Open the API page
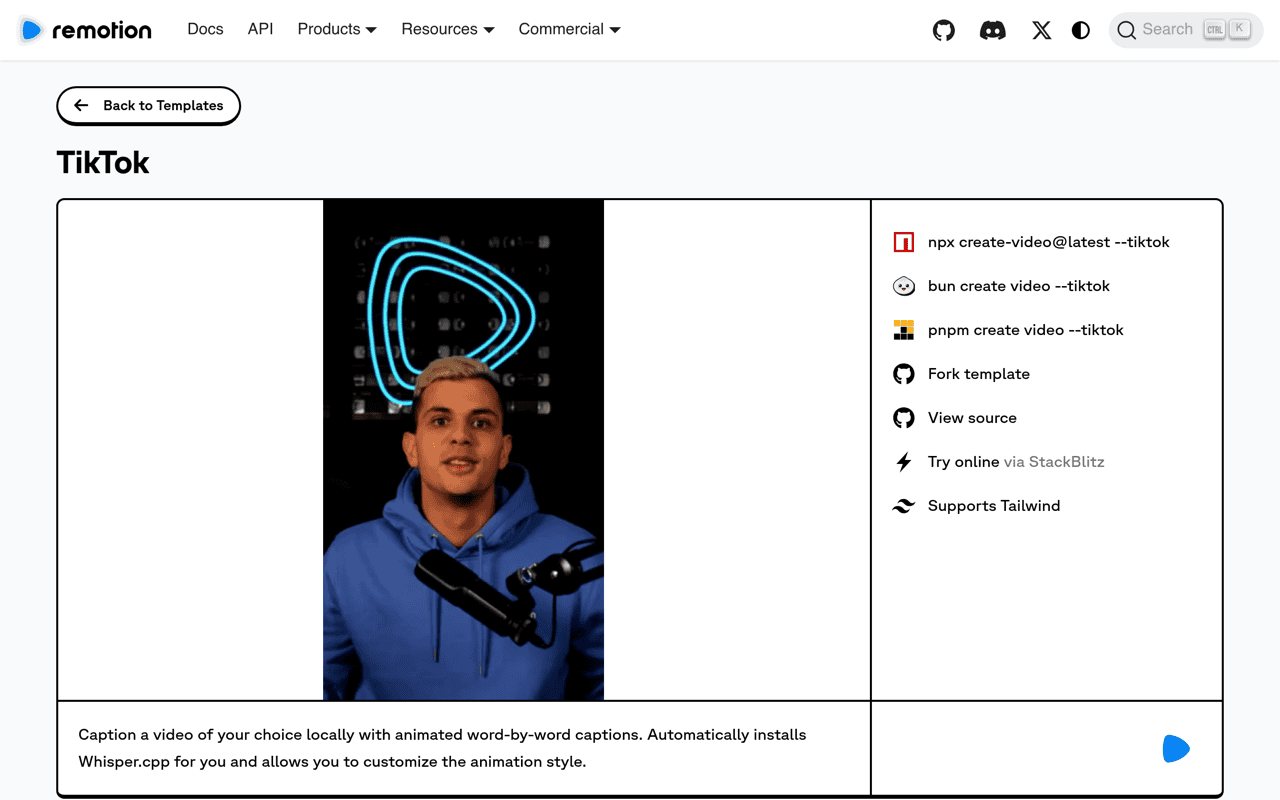This screenshot has height=800, width=1280. pyautogui.click(x=260, y=29)
